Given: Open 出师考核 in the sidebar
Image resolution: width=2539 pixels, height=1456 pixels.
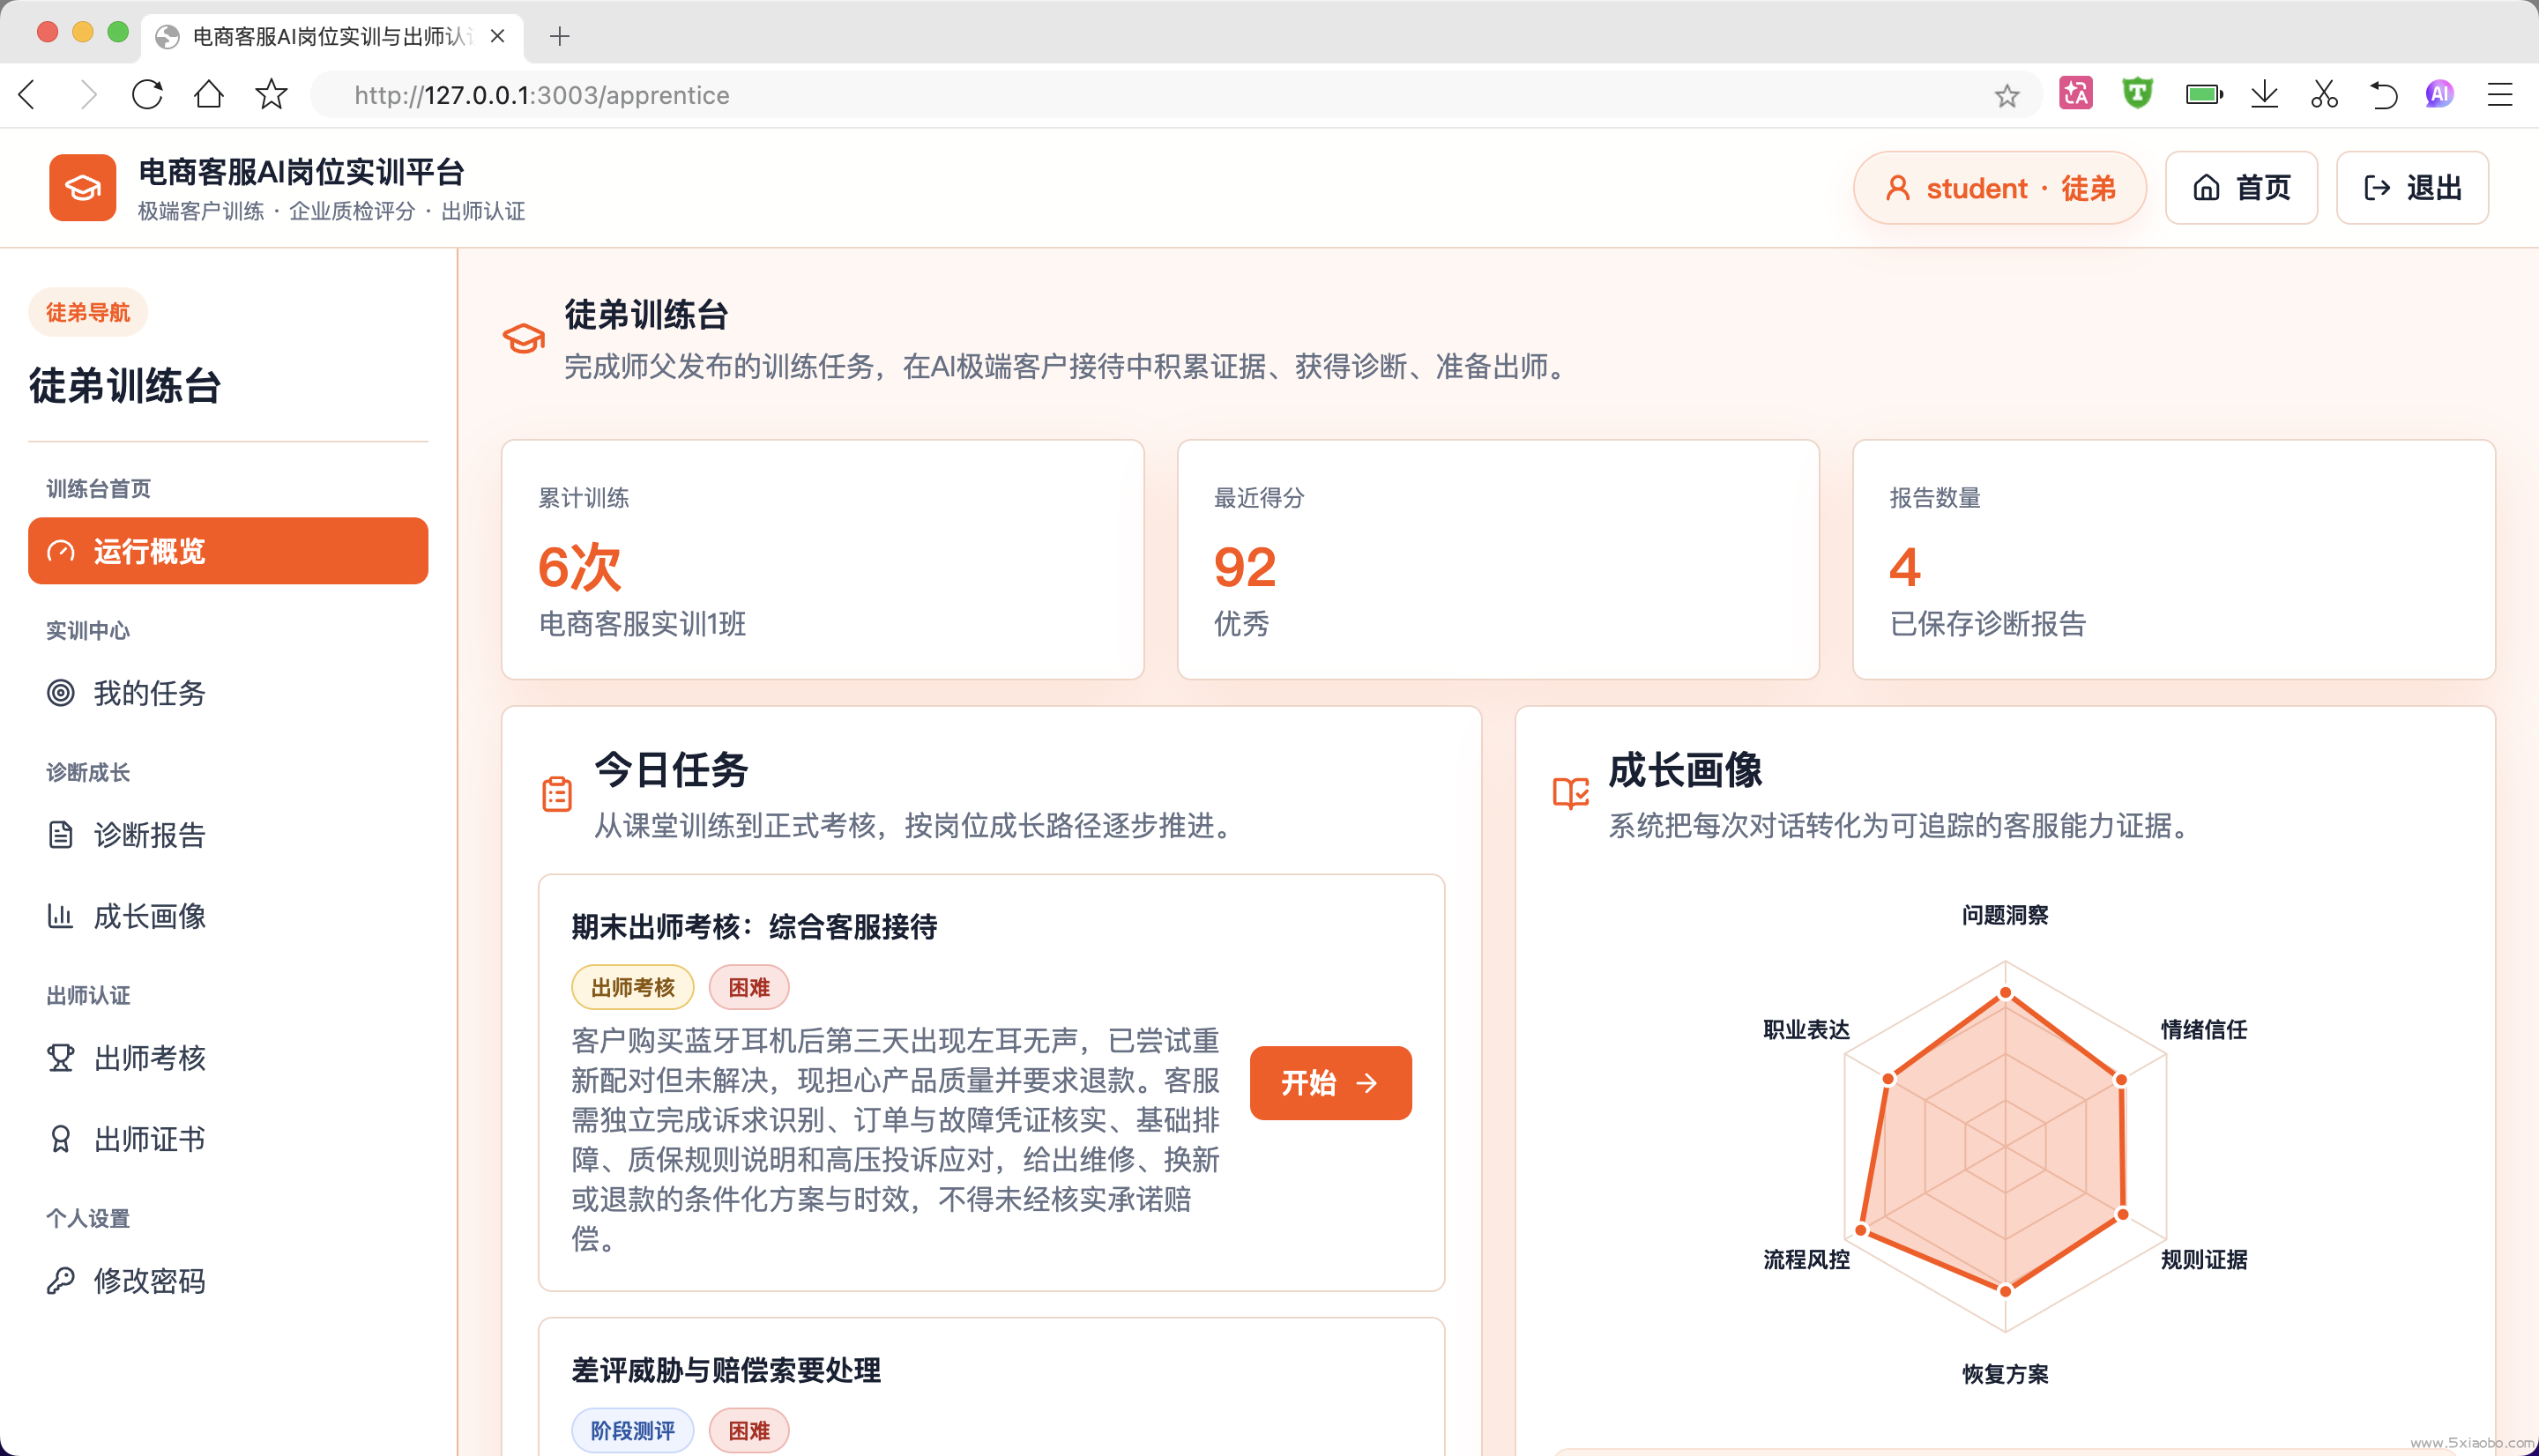Looking at the screenshot, I should (x=228, y=1058).
